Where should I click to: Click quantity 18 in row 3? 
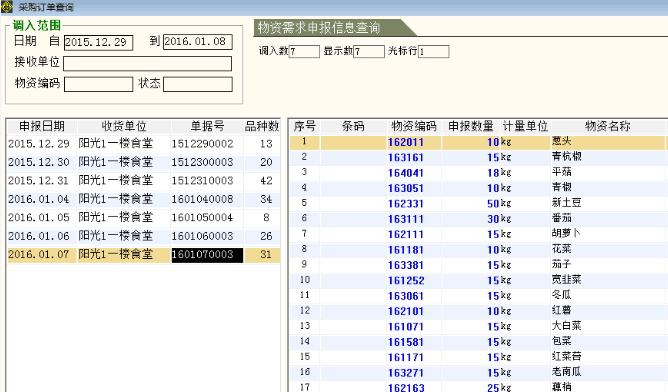coord(493,173)
